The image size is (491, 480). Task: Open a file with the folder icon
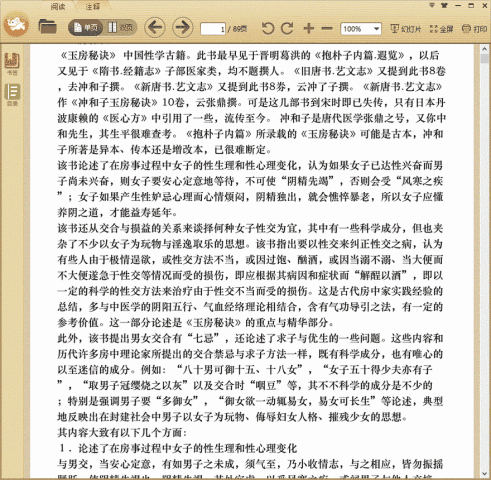point(47,27)
